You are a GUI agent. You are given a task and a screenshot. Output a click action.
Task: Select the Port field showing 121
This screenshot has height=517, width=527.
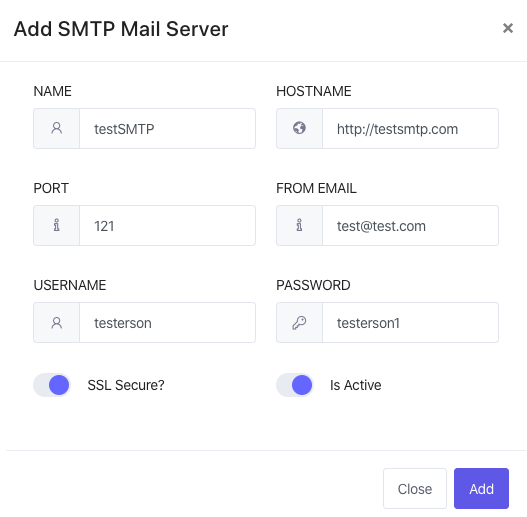(167, 226)
